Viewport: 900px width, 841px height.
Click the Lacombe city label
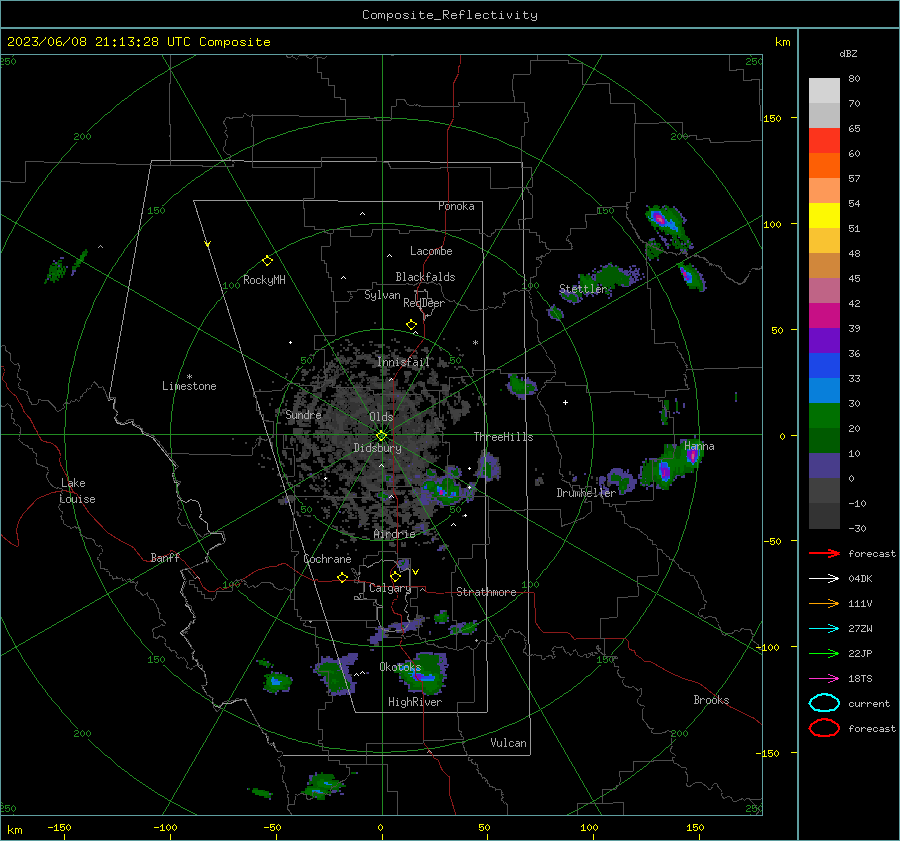(x=431, y=251)
